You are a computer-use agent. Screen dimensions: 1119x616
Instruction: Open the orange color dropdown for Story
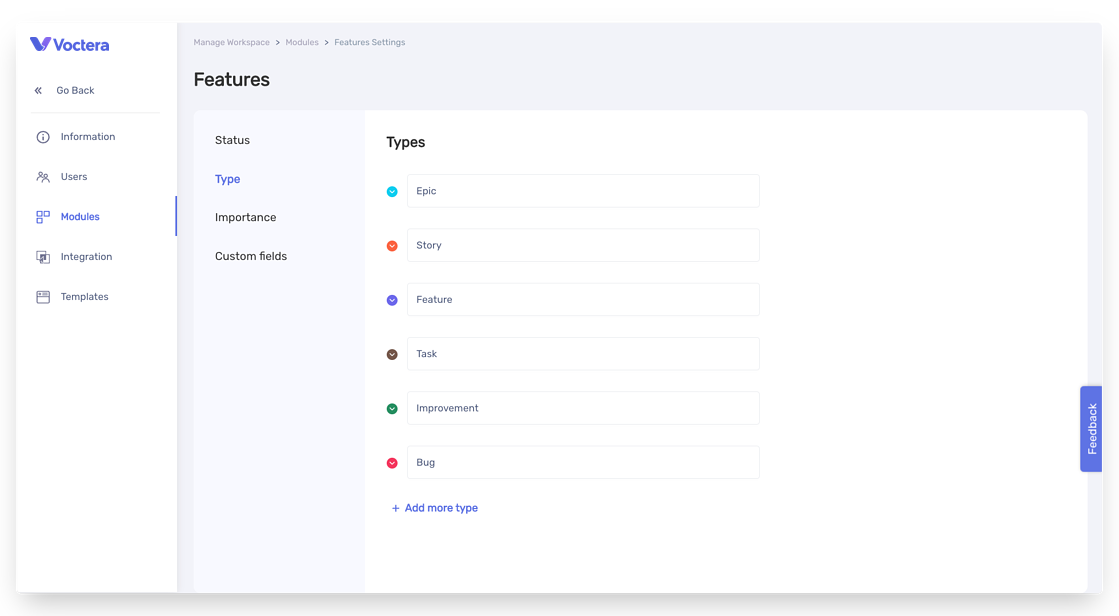[x=392, y=246]
